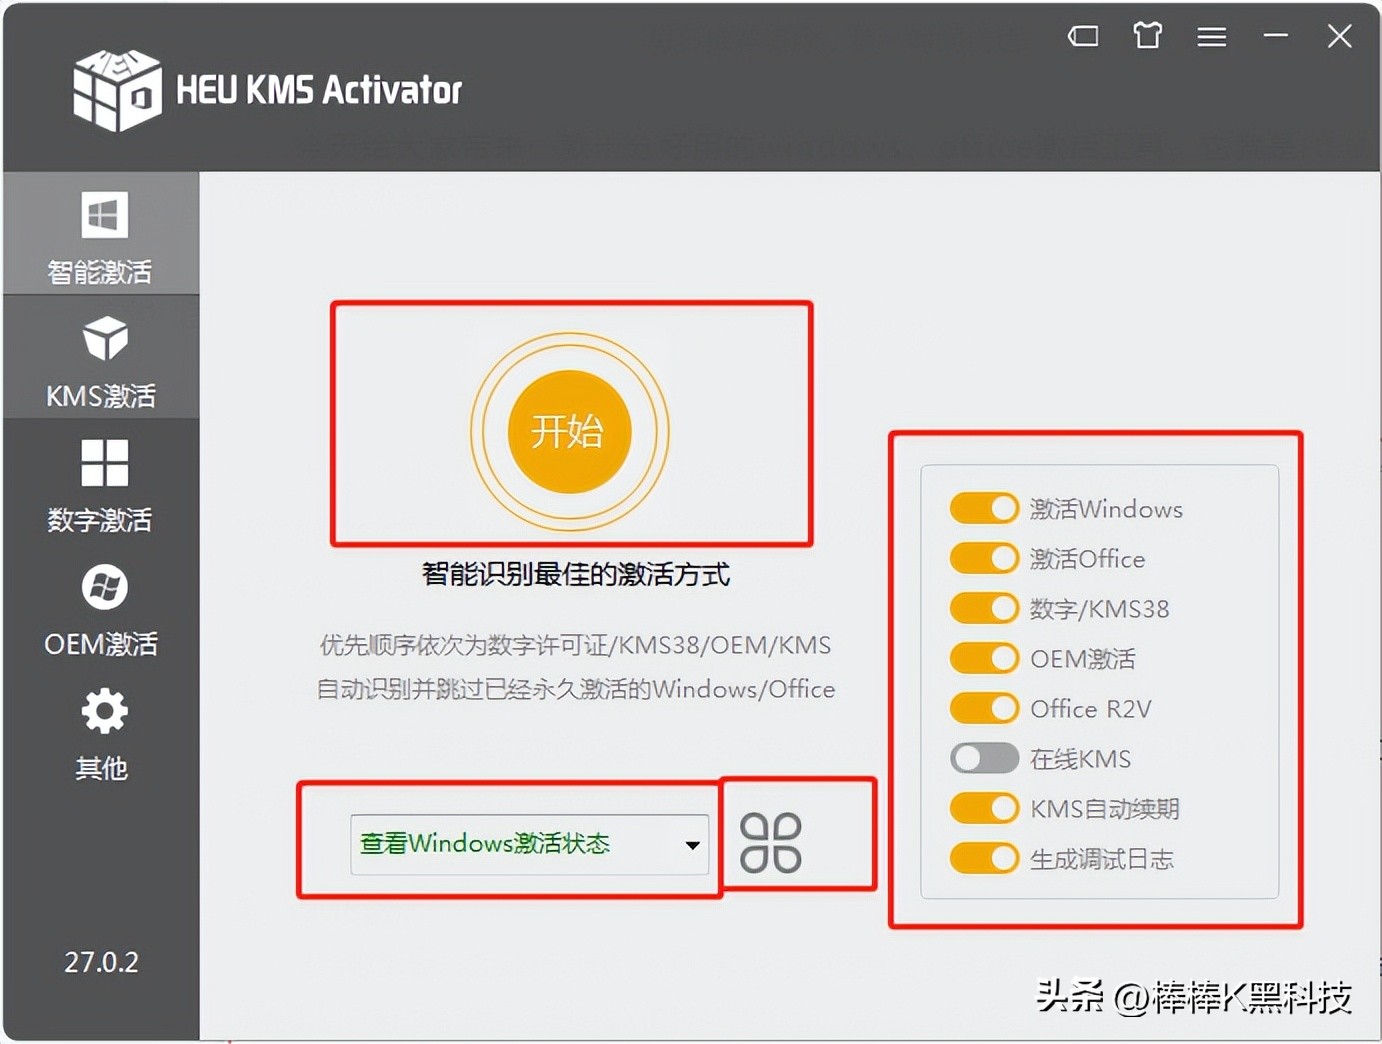Click the dropdown arrow on activation status selector

click(x=692, y=844)
